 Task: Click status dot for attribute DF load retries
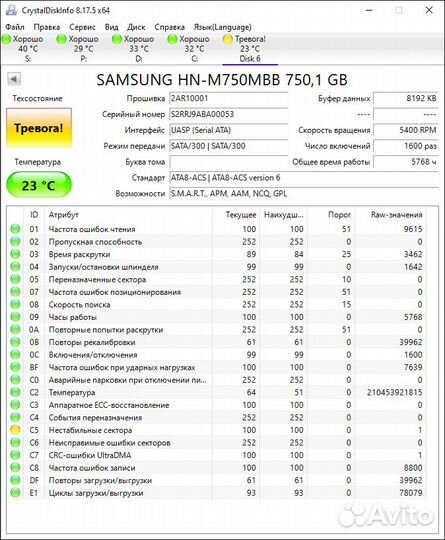click(x=15, y=480)
